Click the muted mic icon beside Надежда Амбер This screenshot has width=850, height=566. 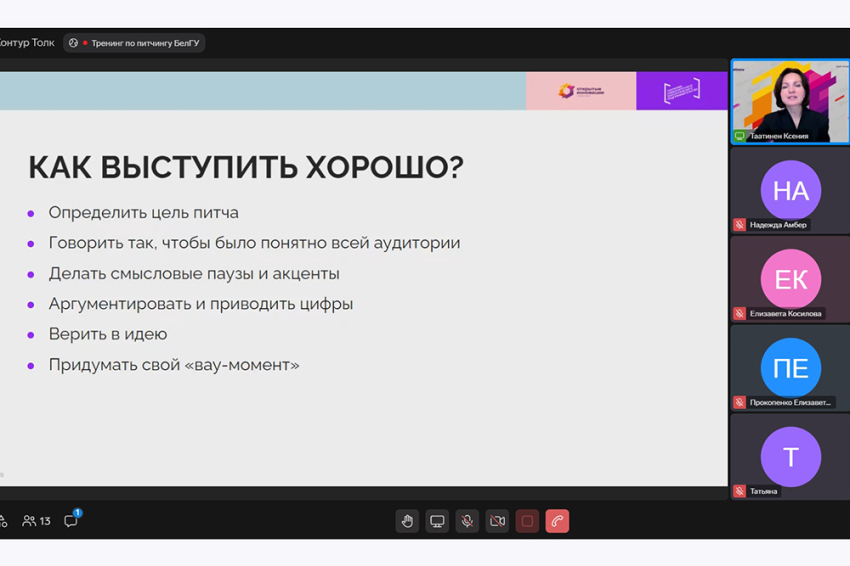pos(740,225)
